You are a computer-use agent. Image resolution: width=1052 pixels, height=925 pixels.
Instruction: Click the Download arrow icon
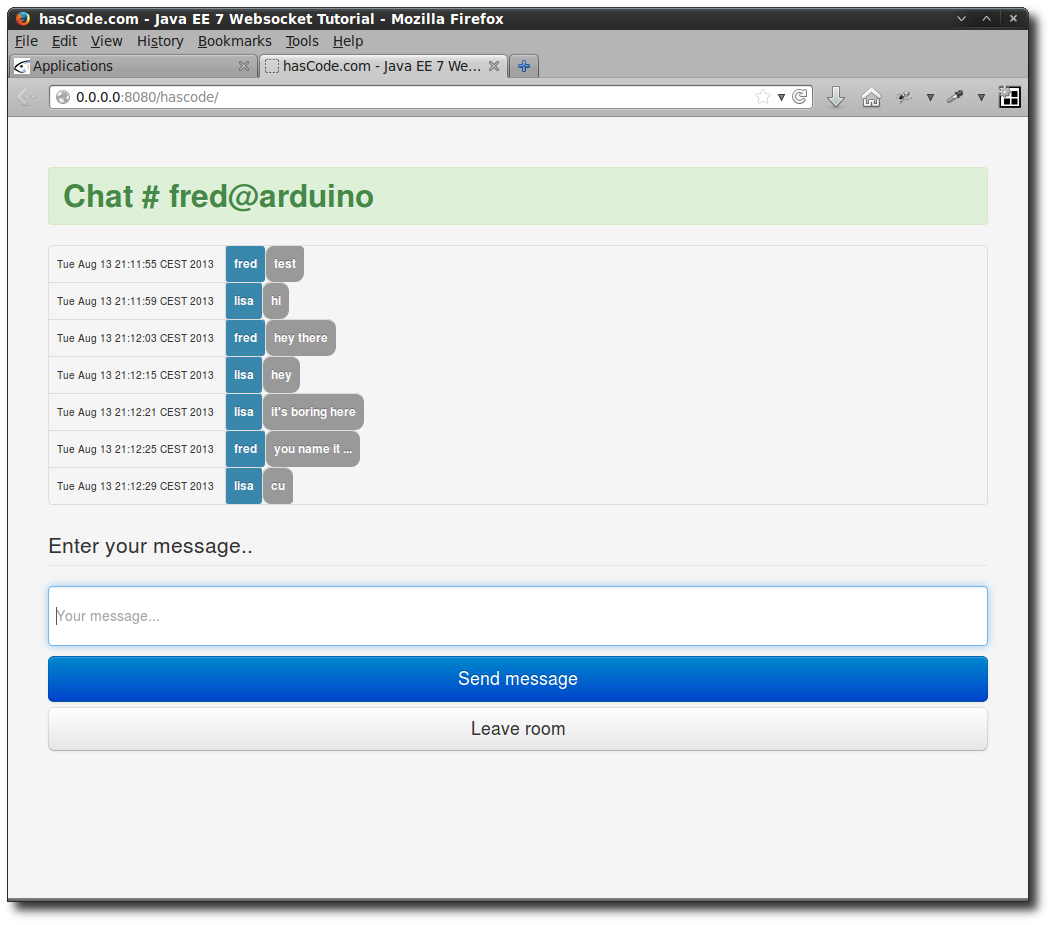coord(836,97)
